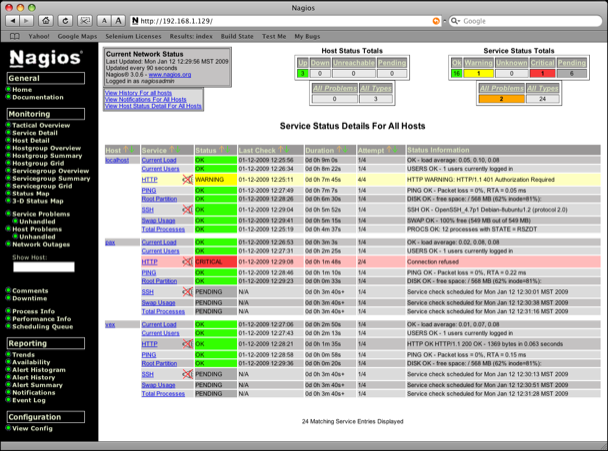Click notifications disabled icon for localhost HTTP
This screenshot has width=608, height=451.
pos(187,180)
